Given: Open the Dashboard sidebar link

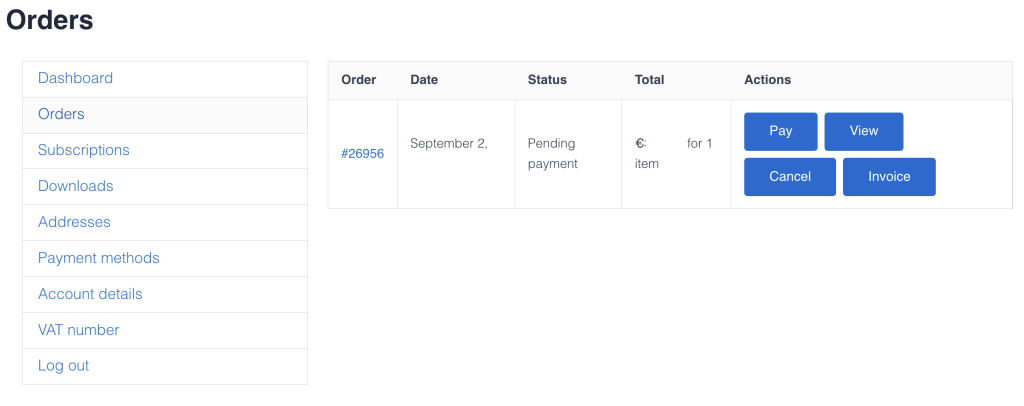Looking at the screenshot, I should [x=75, y=78].
